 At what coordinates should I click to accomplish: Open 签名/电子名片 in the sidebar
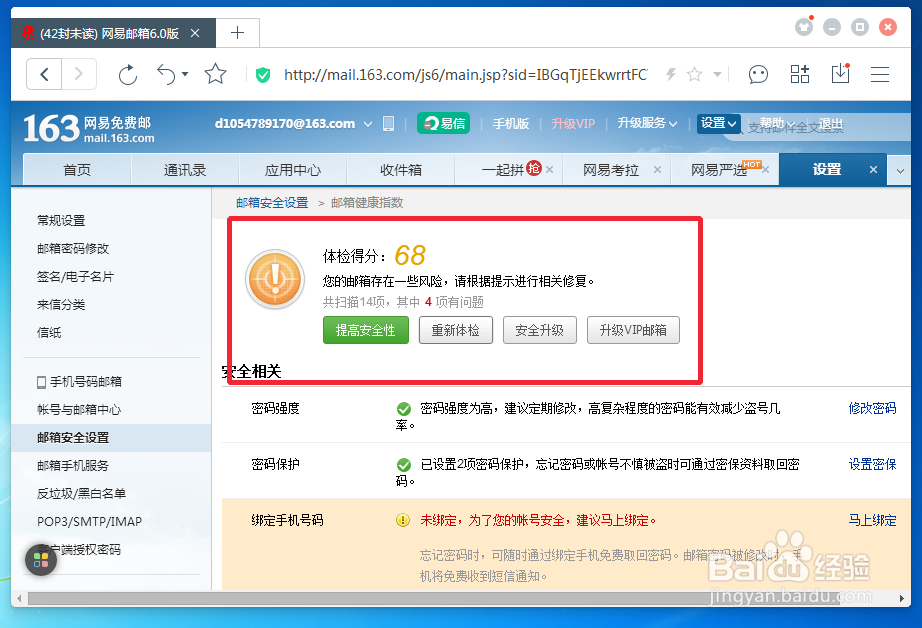tap(75, 276)
